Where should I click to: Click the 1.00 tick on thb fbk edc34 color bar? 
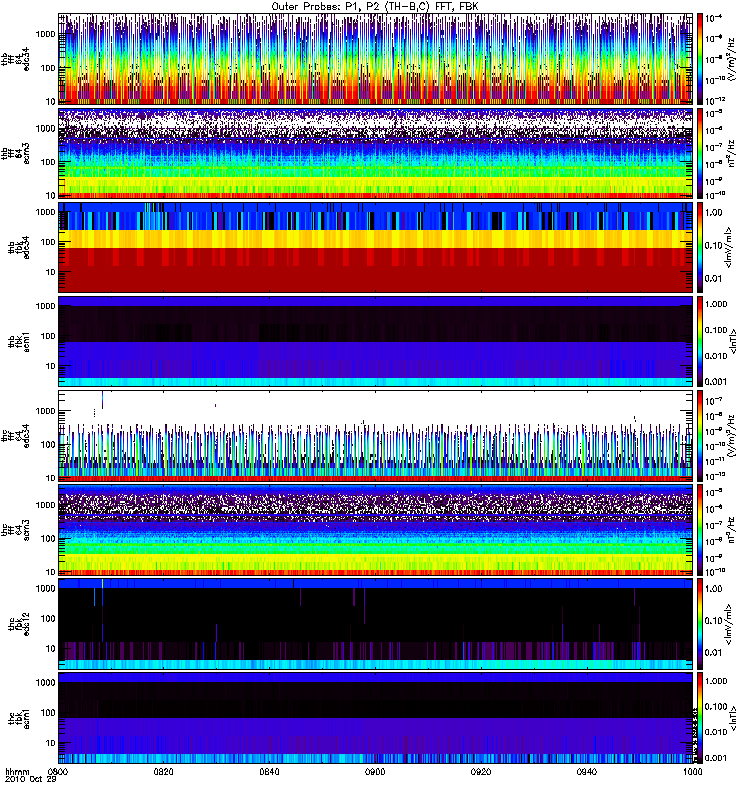coord(714,212)
